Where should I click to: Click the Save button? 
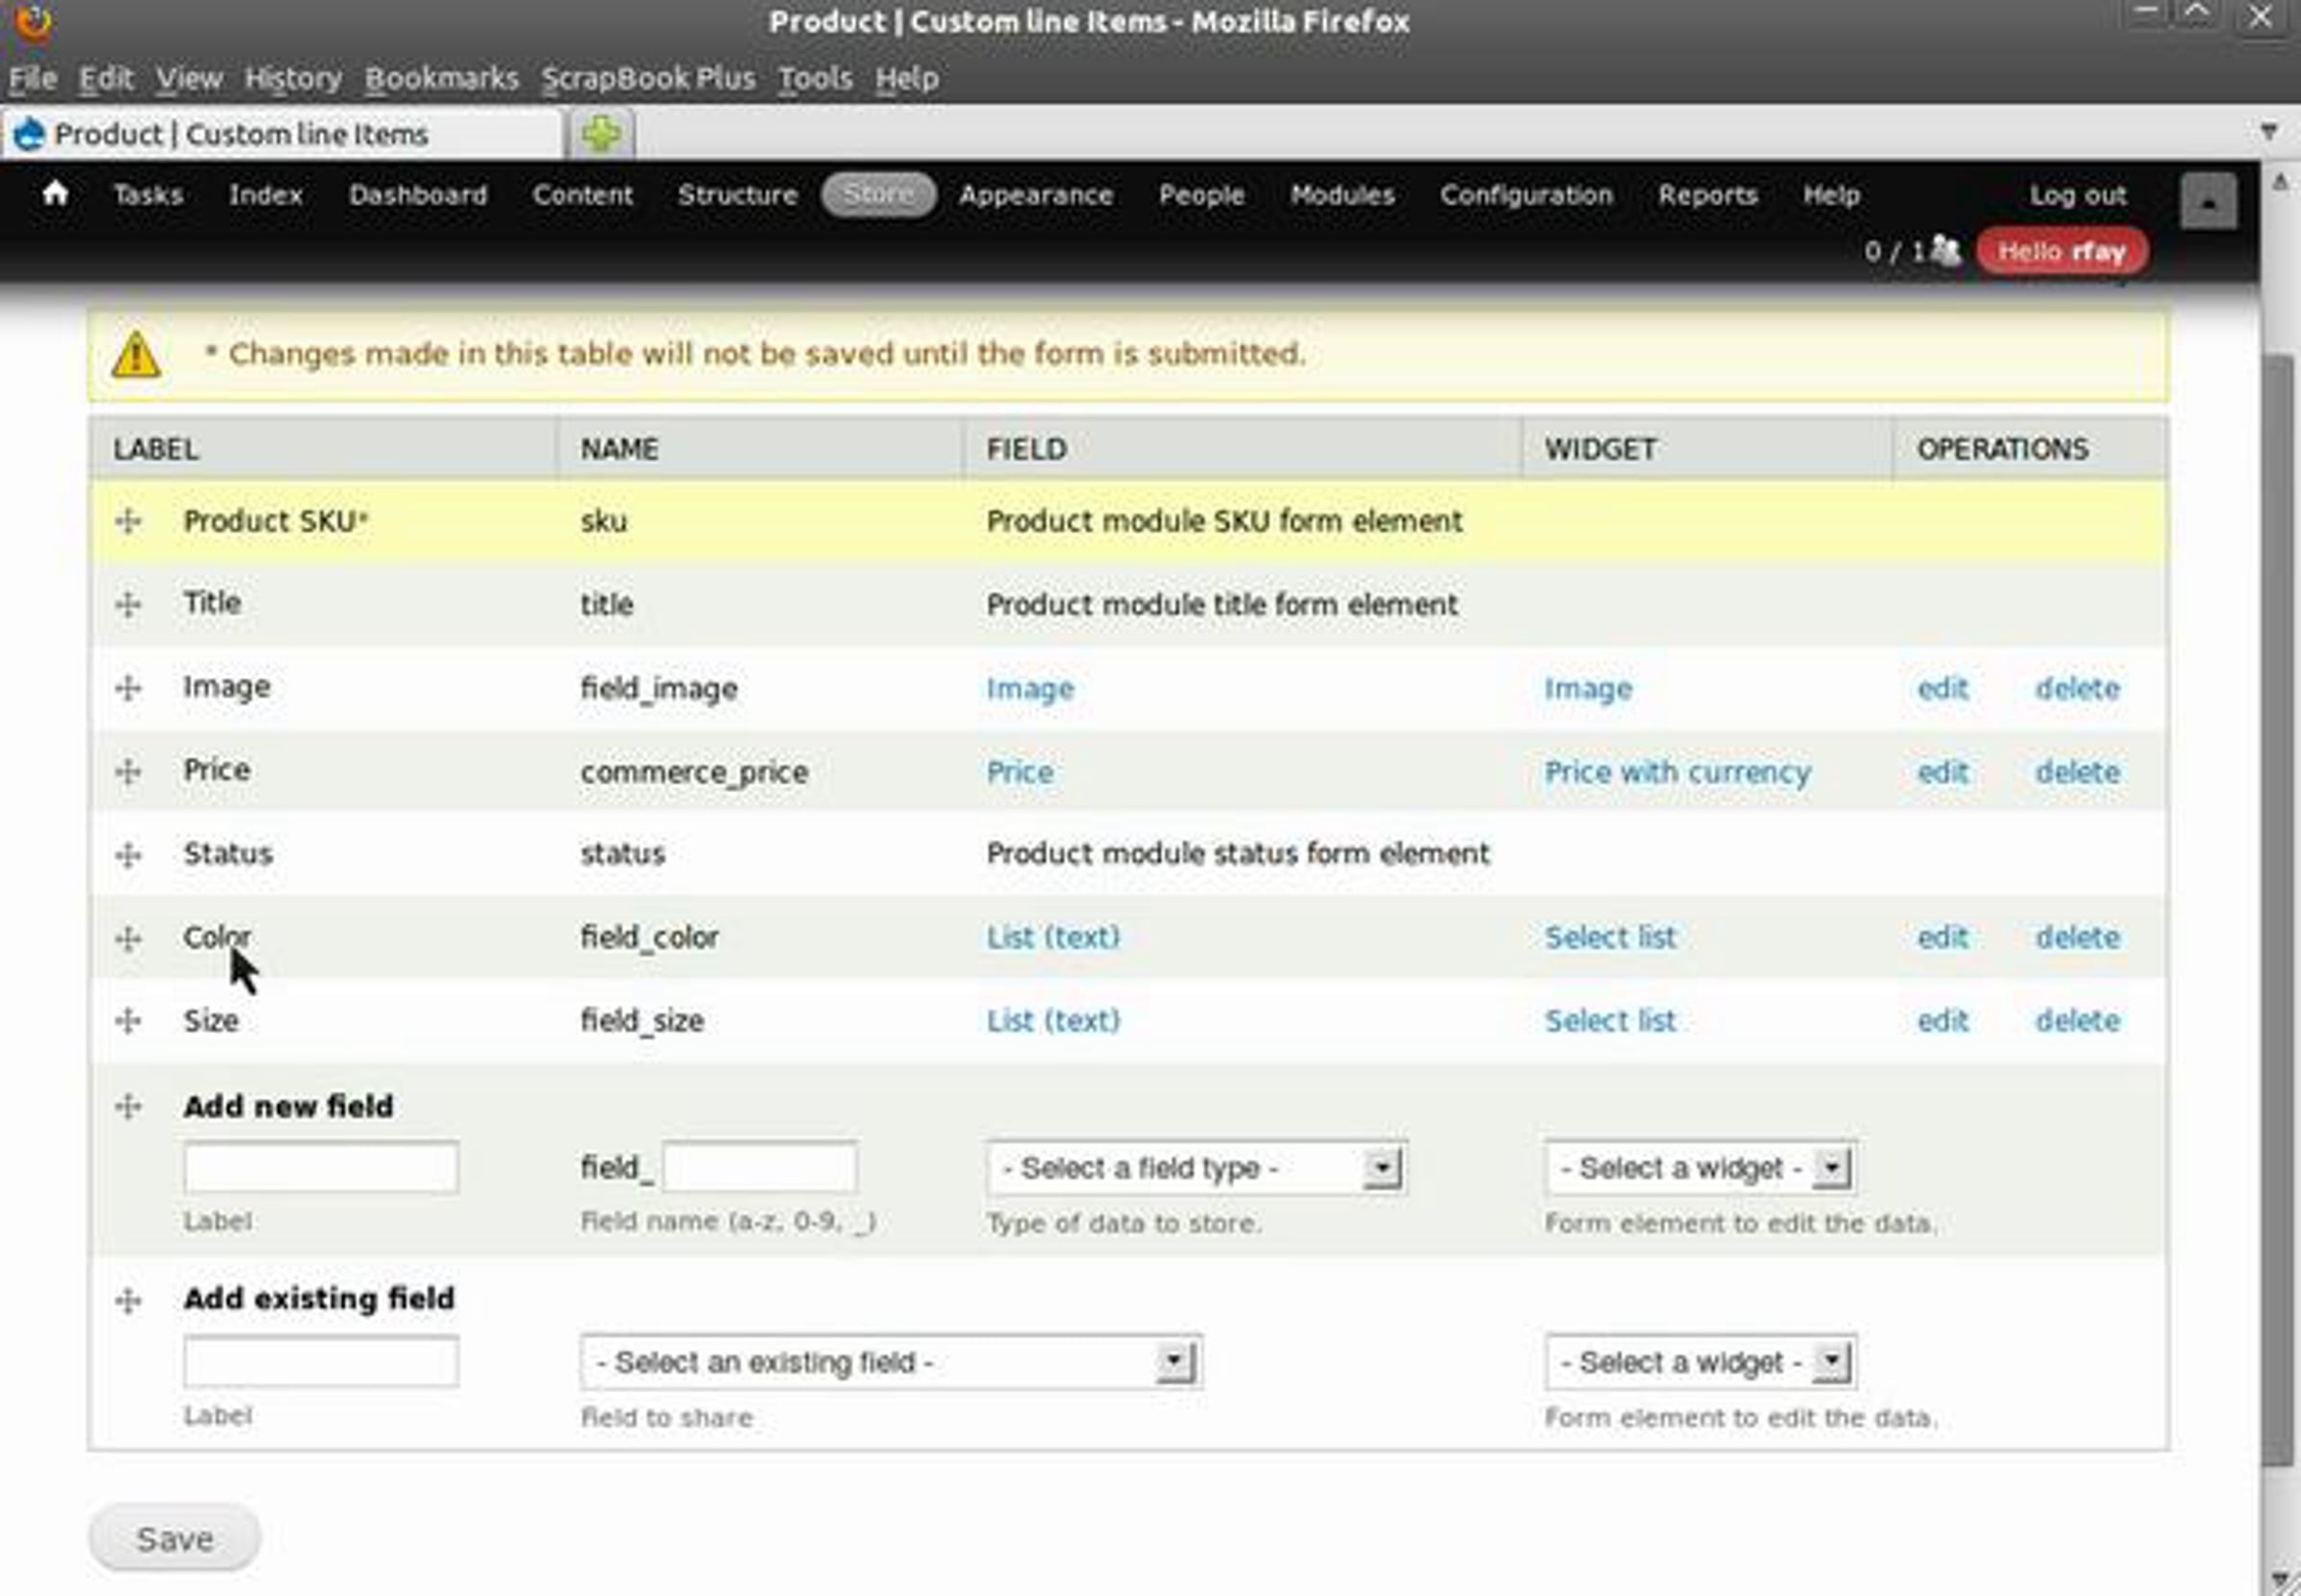click(x=175, y=1538)
